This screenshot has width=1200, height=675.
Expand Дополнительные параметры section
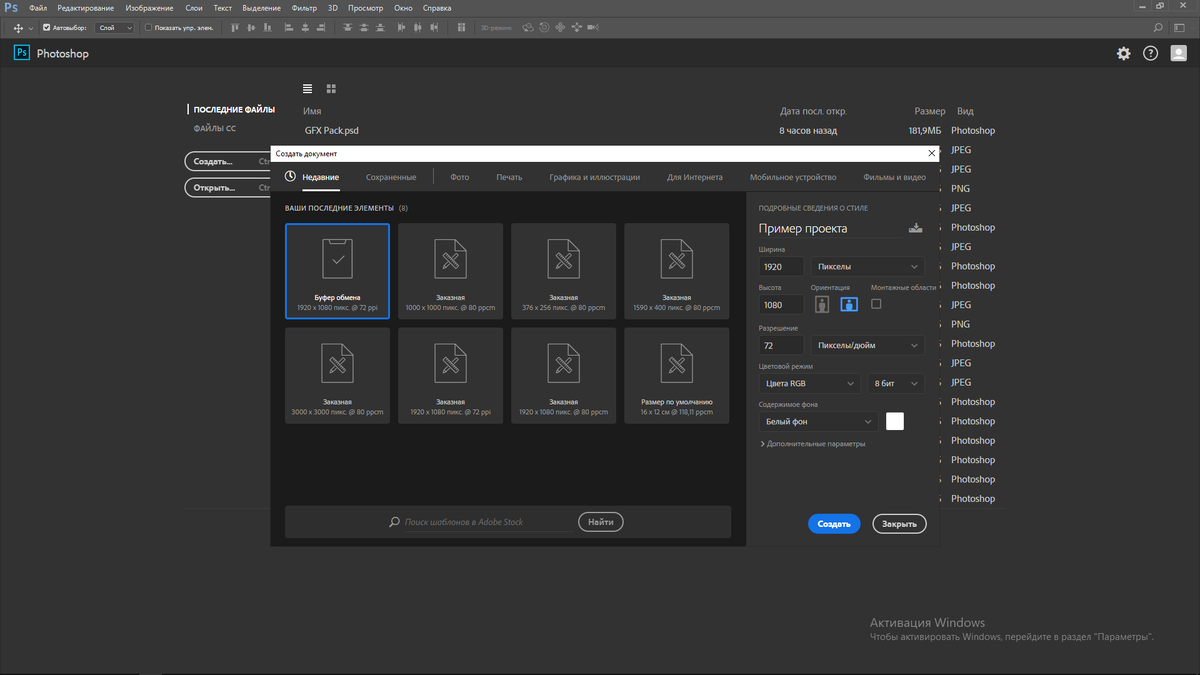[813, 444]
